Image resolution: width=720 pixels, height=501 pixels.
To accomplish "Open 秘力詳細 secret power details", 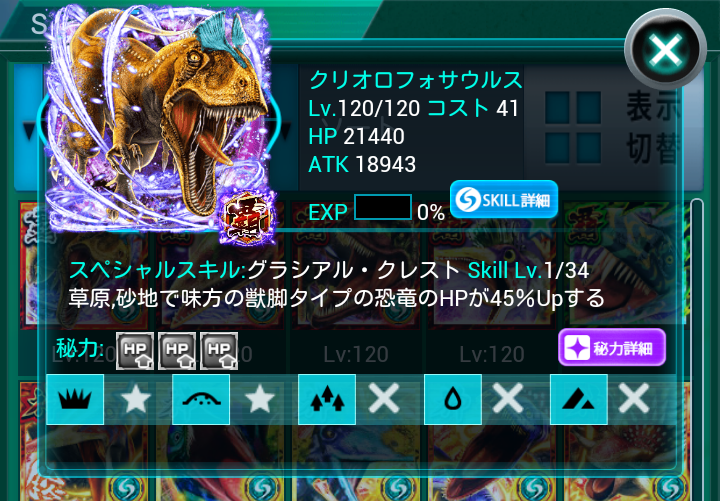I will (612, 348).
